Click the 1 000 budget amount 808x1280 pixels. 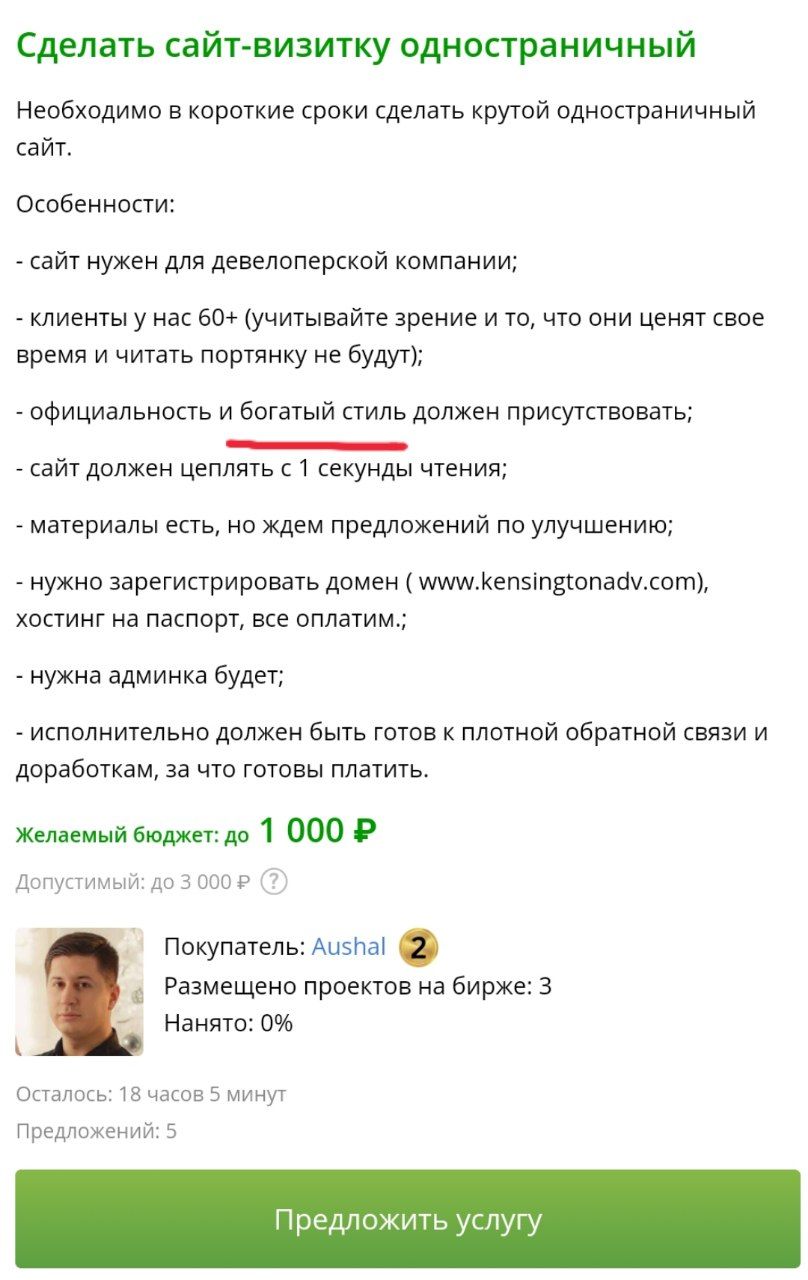click(x=301, y=830)
